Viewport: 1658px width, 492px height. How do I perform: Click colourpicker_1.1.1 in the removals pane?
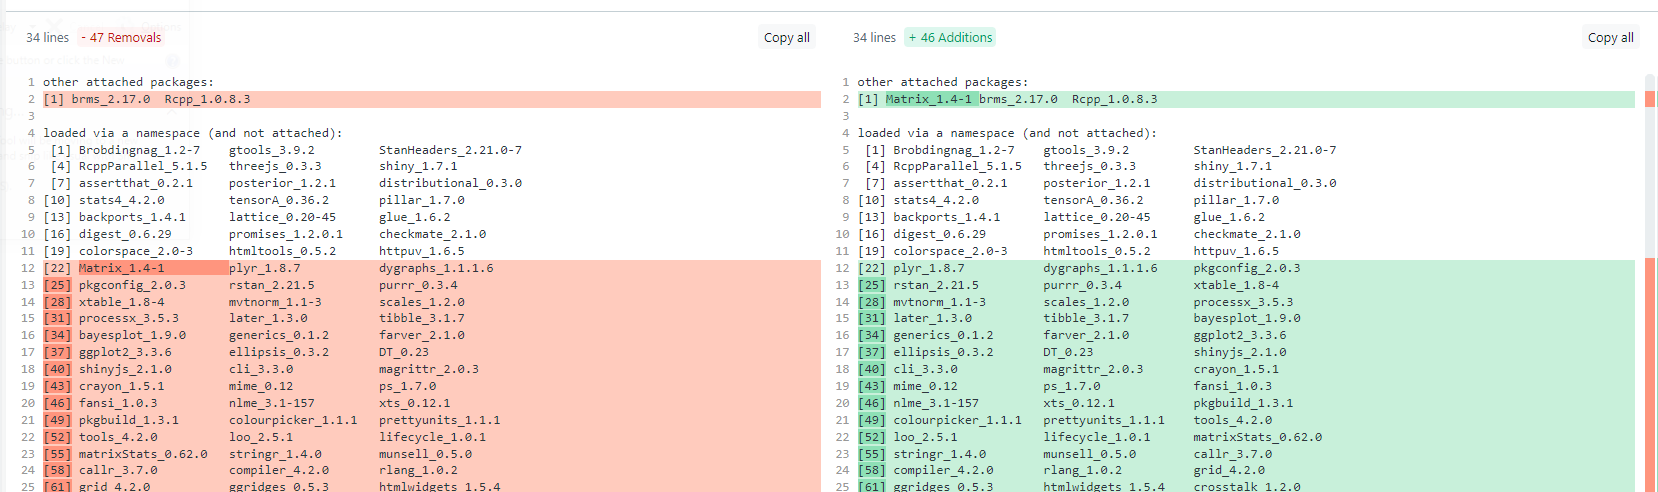pyautogui.click(x=293, y=420)
